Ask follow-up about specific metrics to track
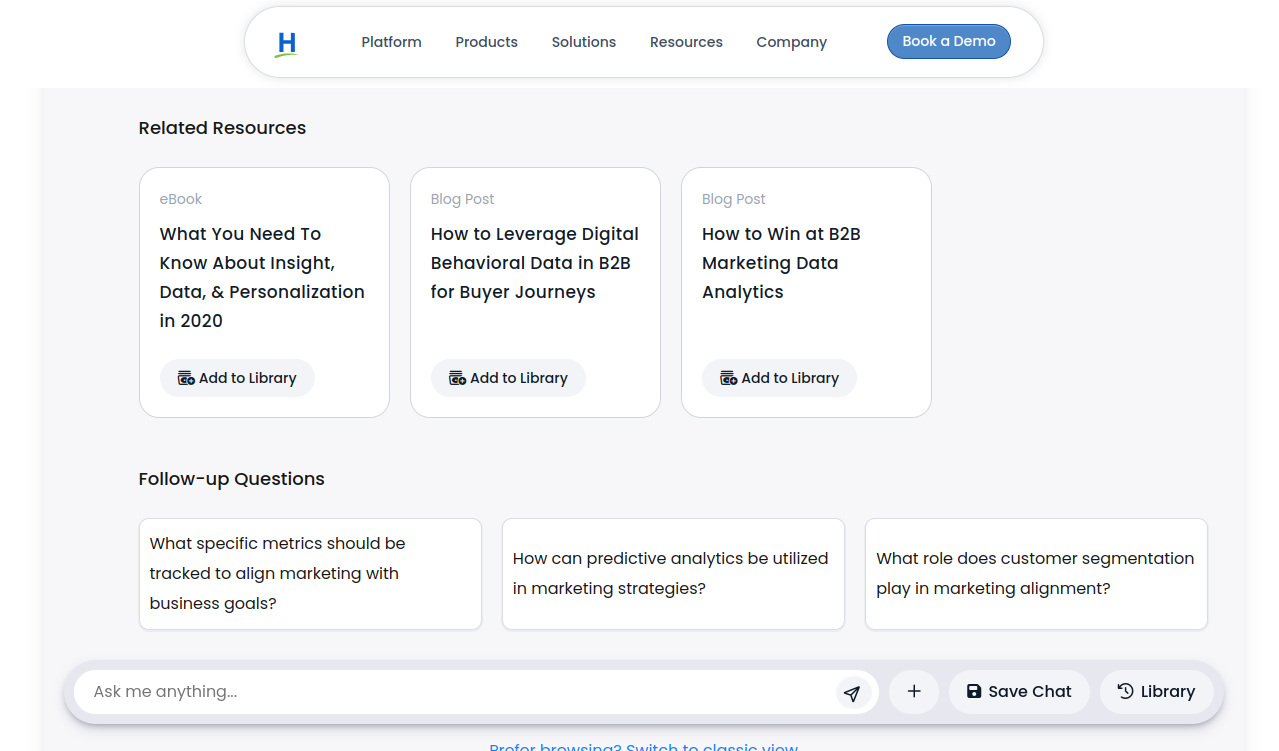 point(310,574)
